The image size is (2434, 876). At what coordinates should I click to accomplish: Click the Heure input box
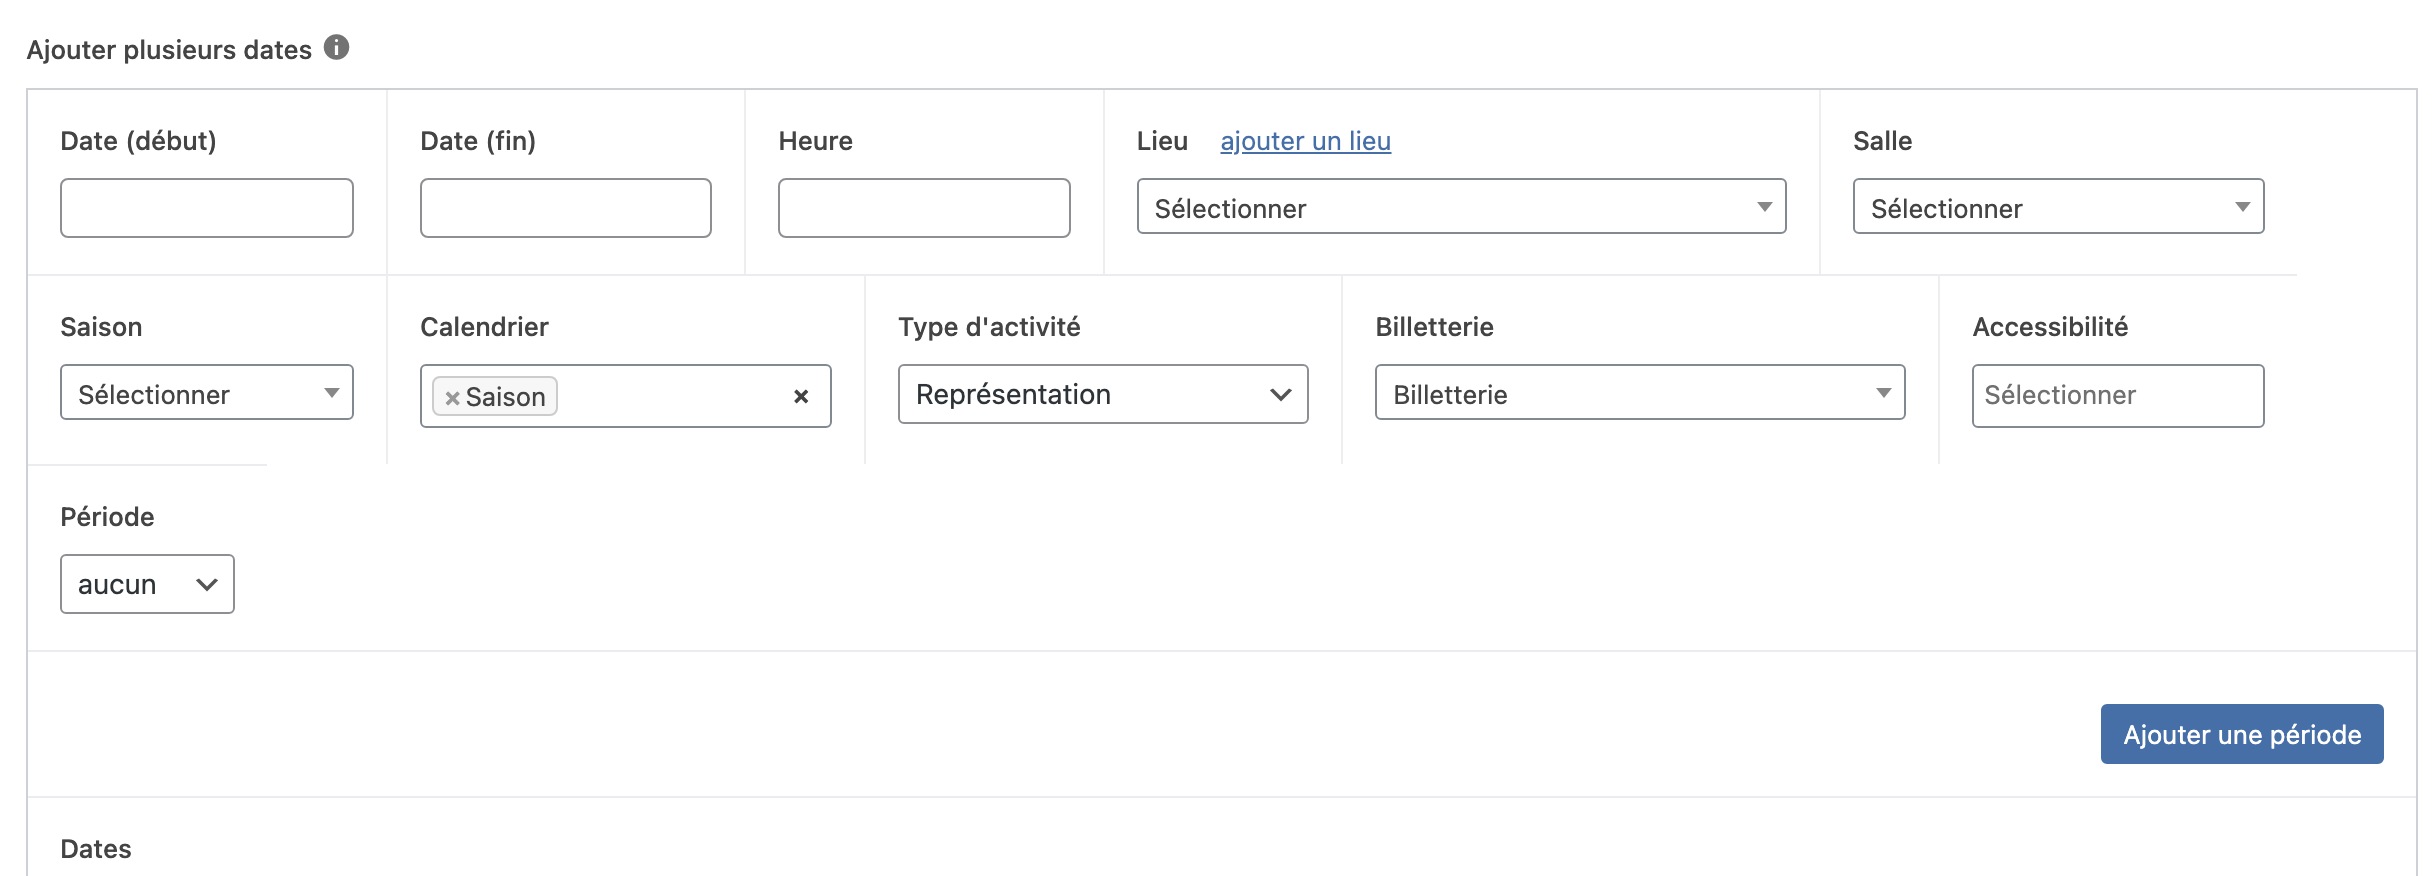click(x=924, y=208)
